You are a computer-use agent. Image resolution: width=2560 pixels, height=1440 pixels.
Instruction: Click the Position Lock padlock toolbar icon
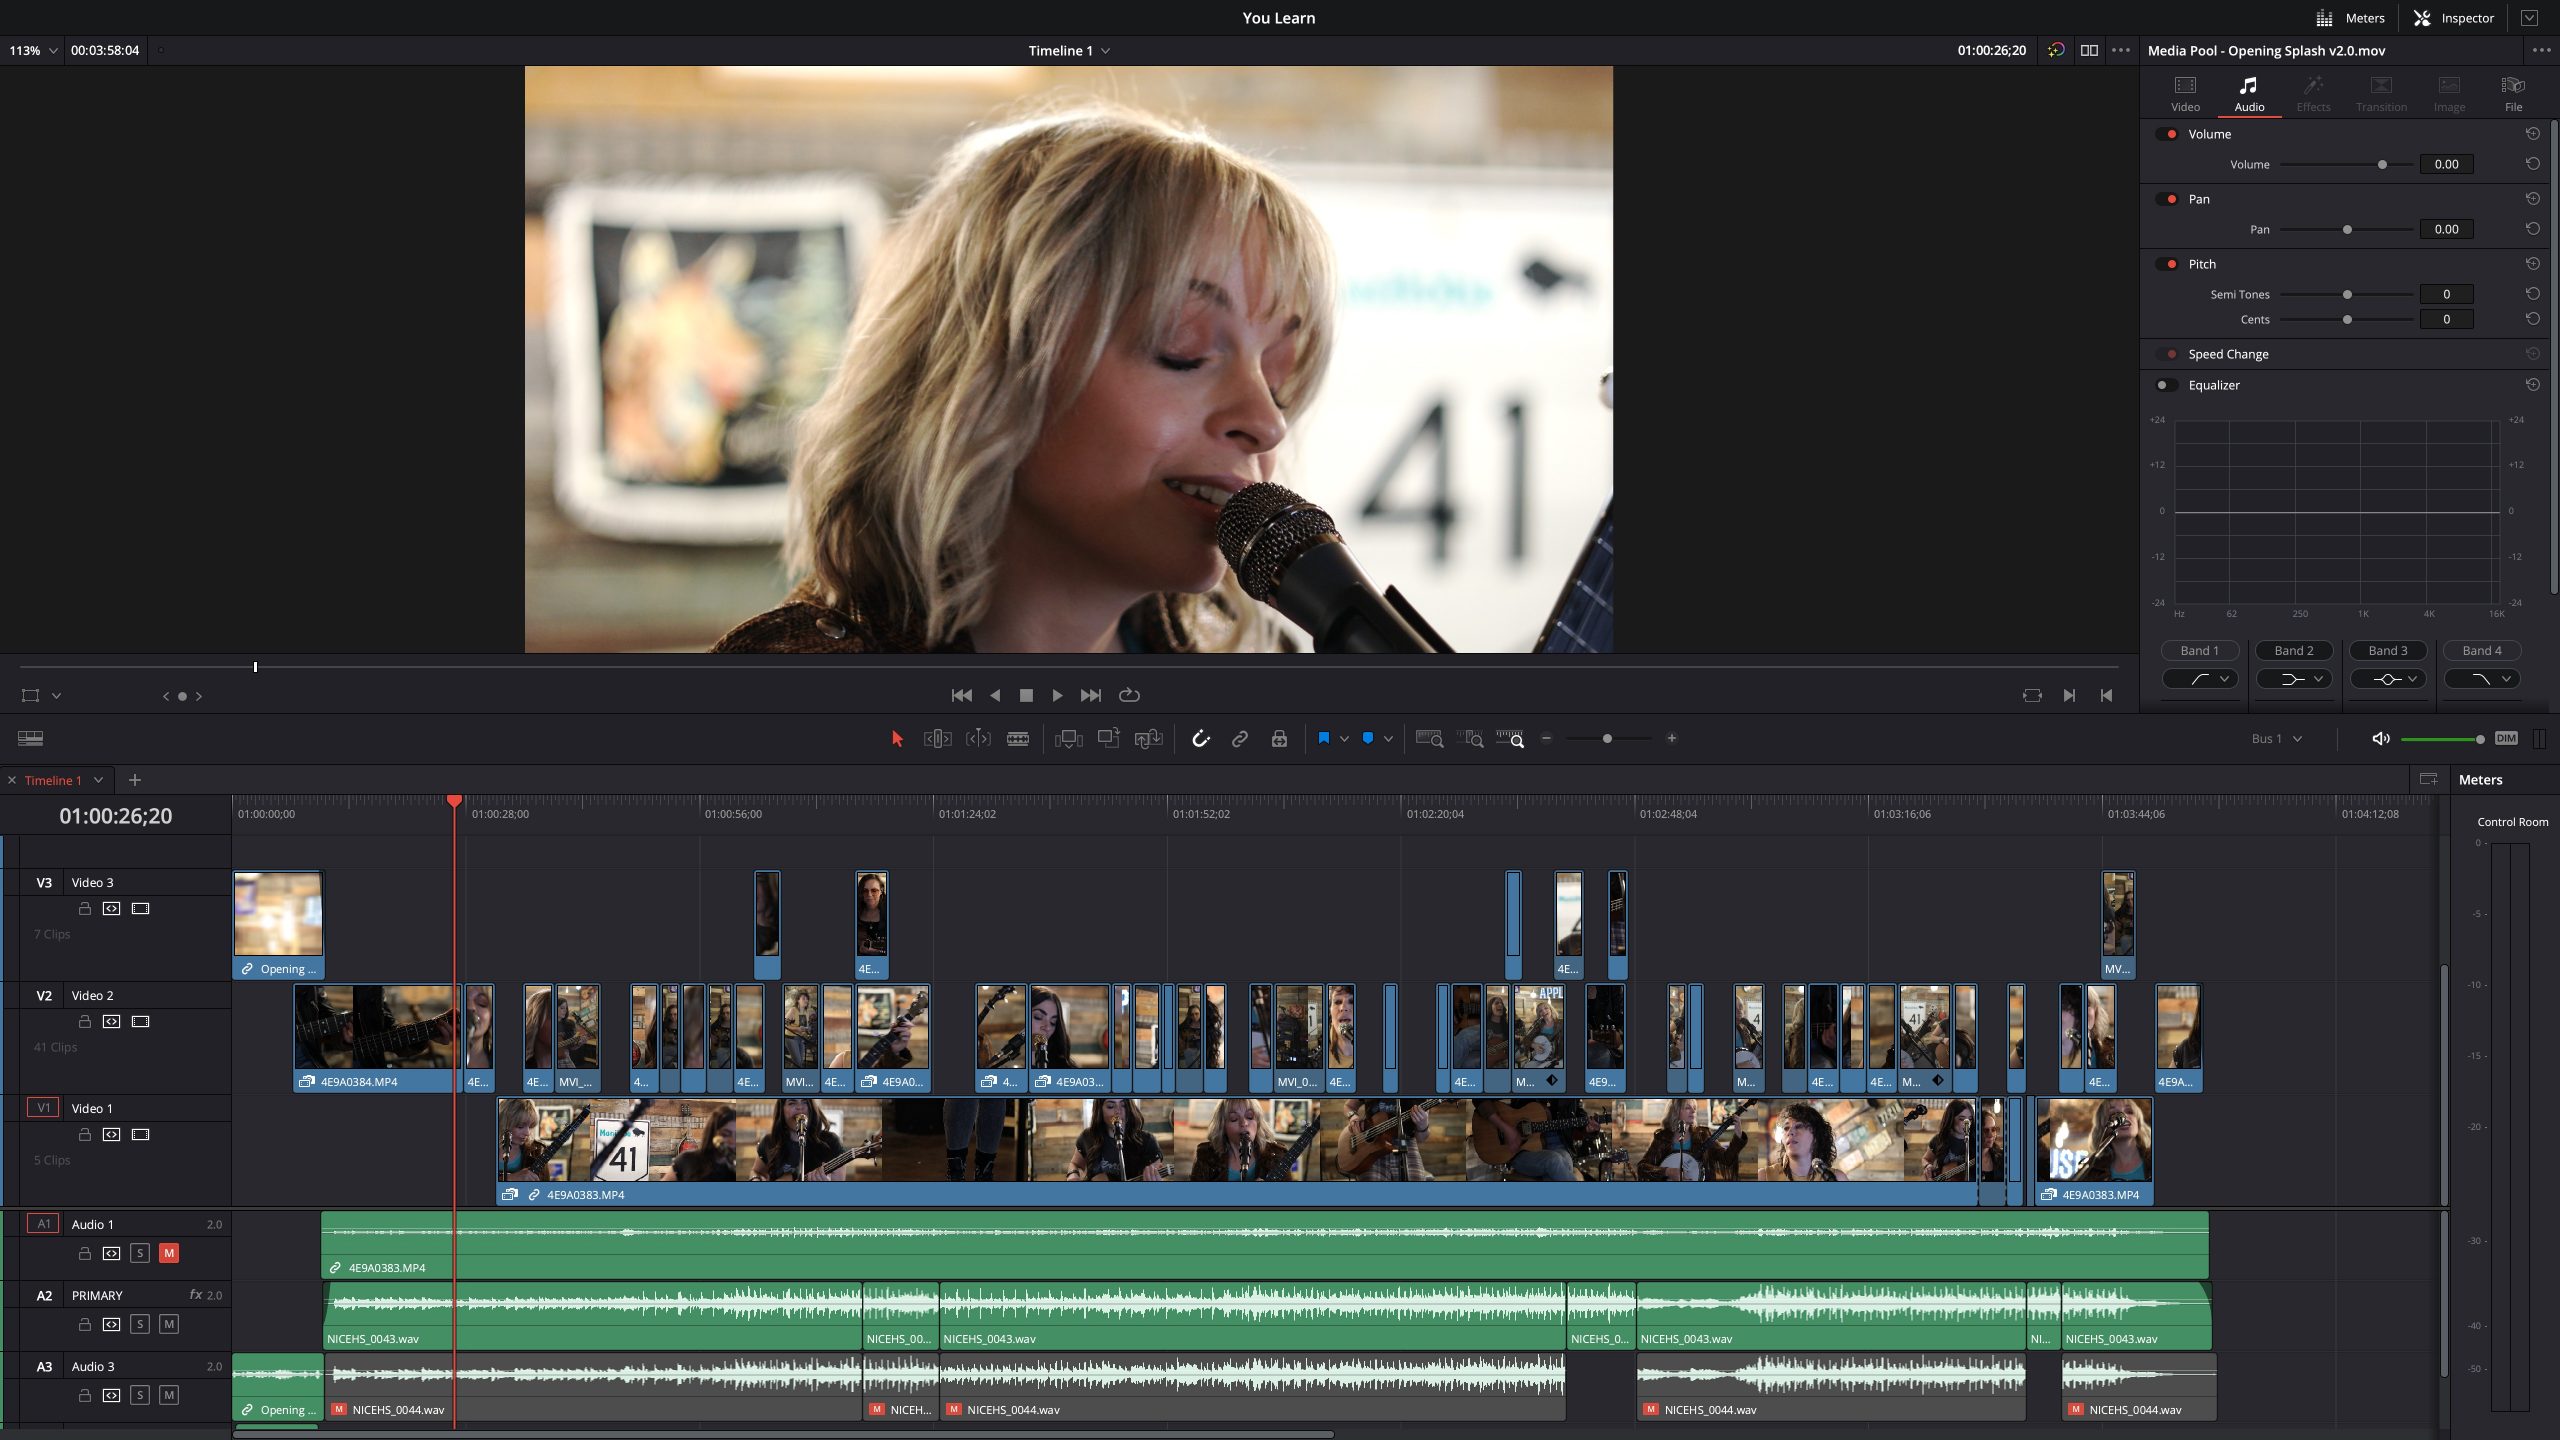[1279, 739]
